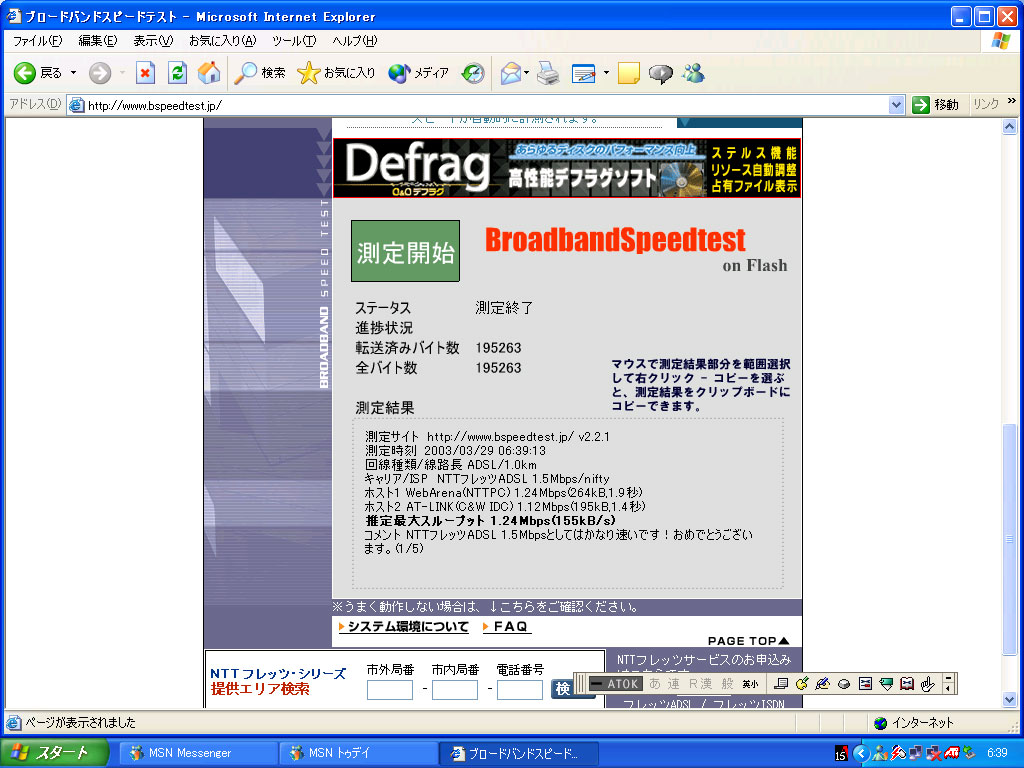Open ファイル(F) menu

click(37, 40)
